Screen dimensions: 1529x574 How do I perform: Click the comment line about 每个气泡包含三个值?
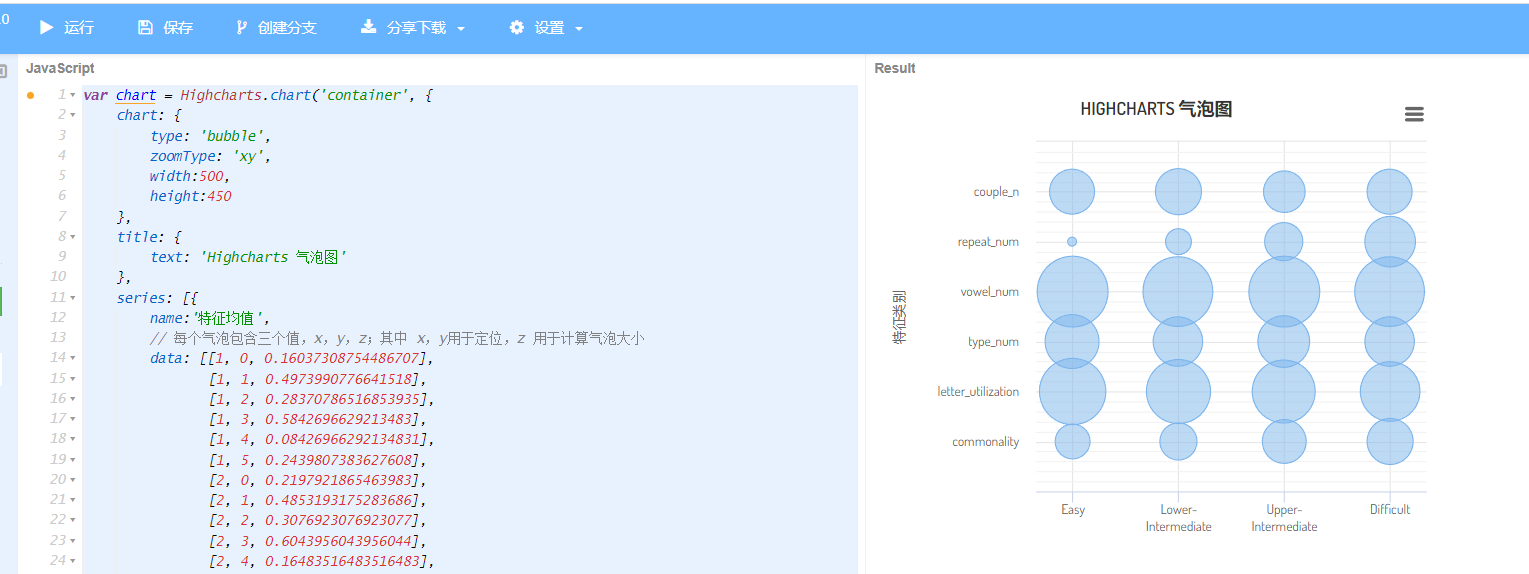pos(397,338)
